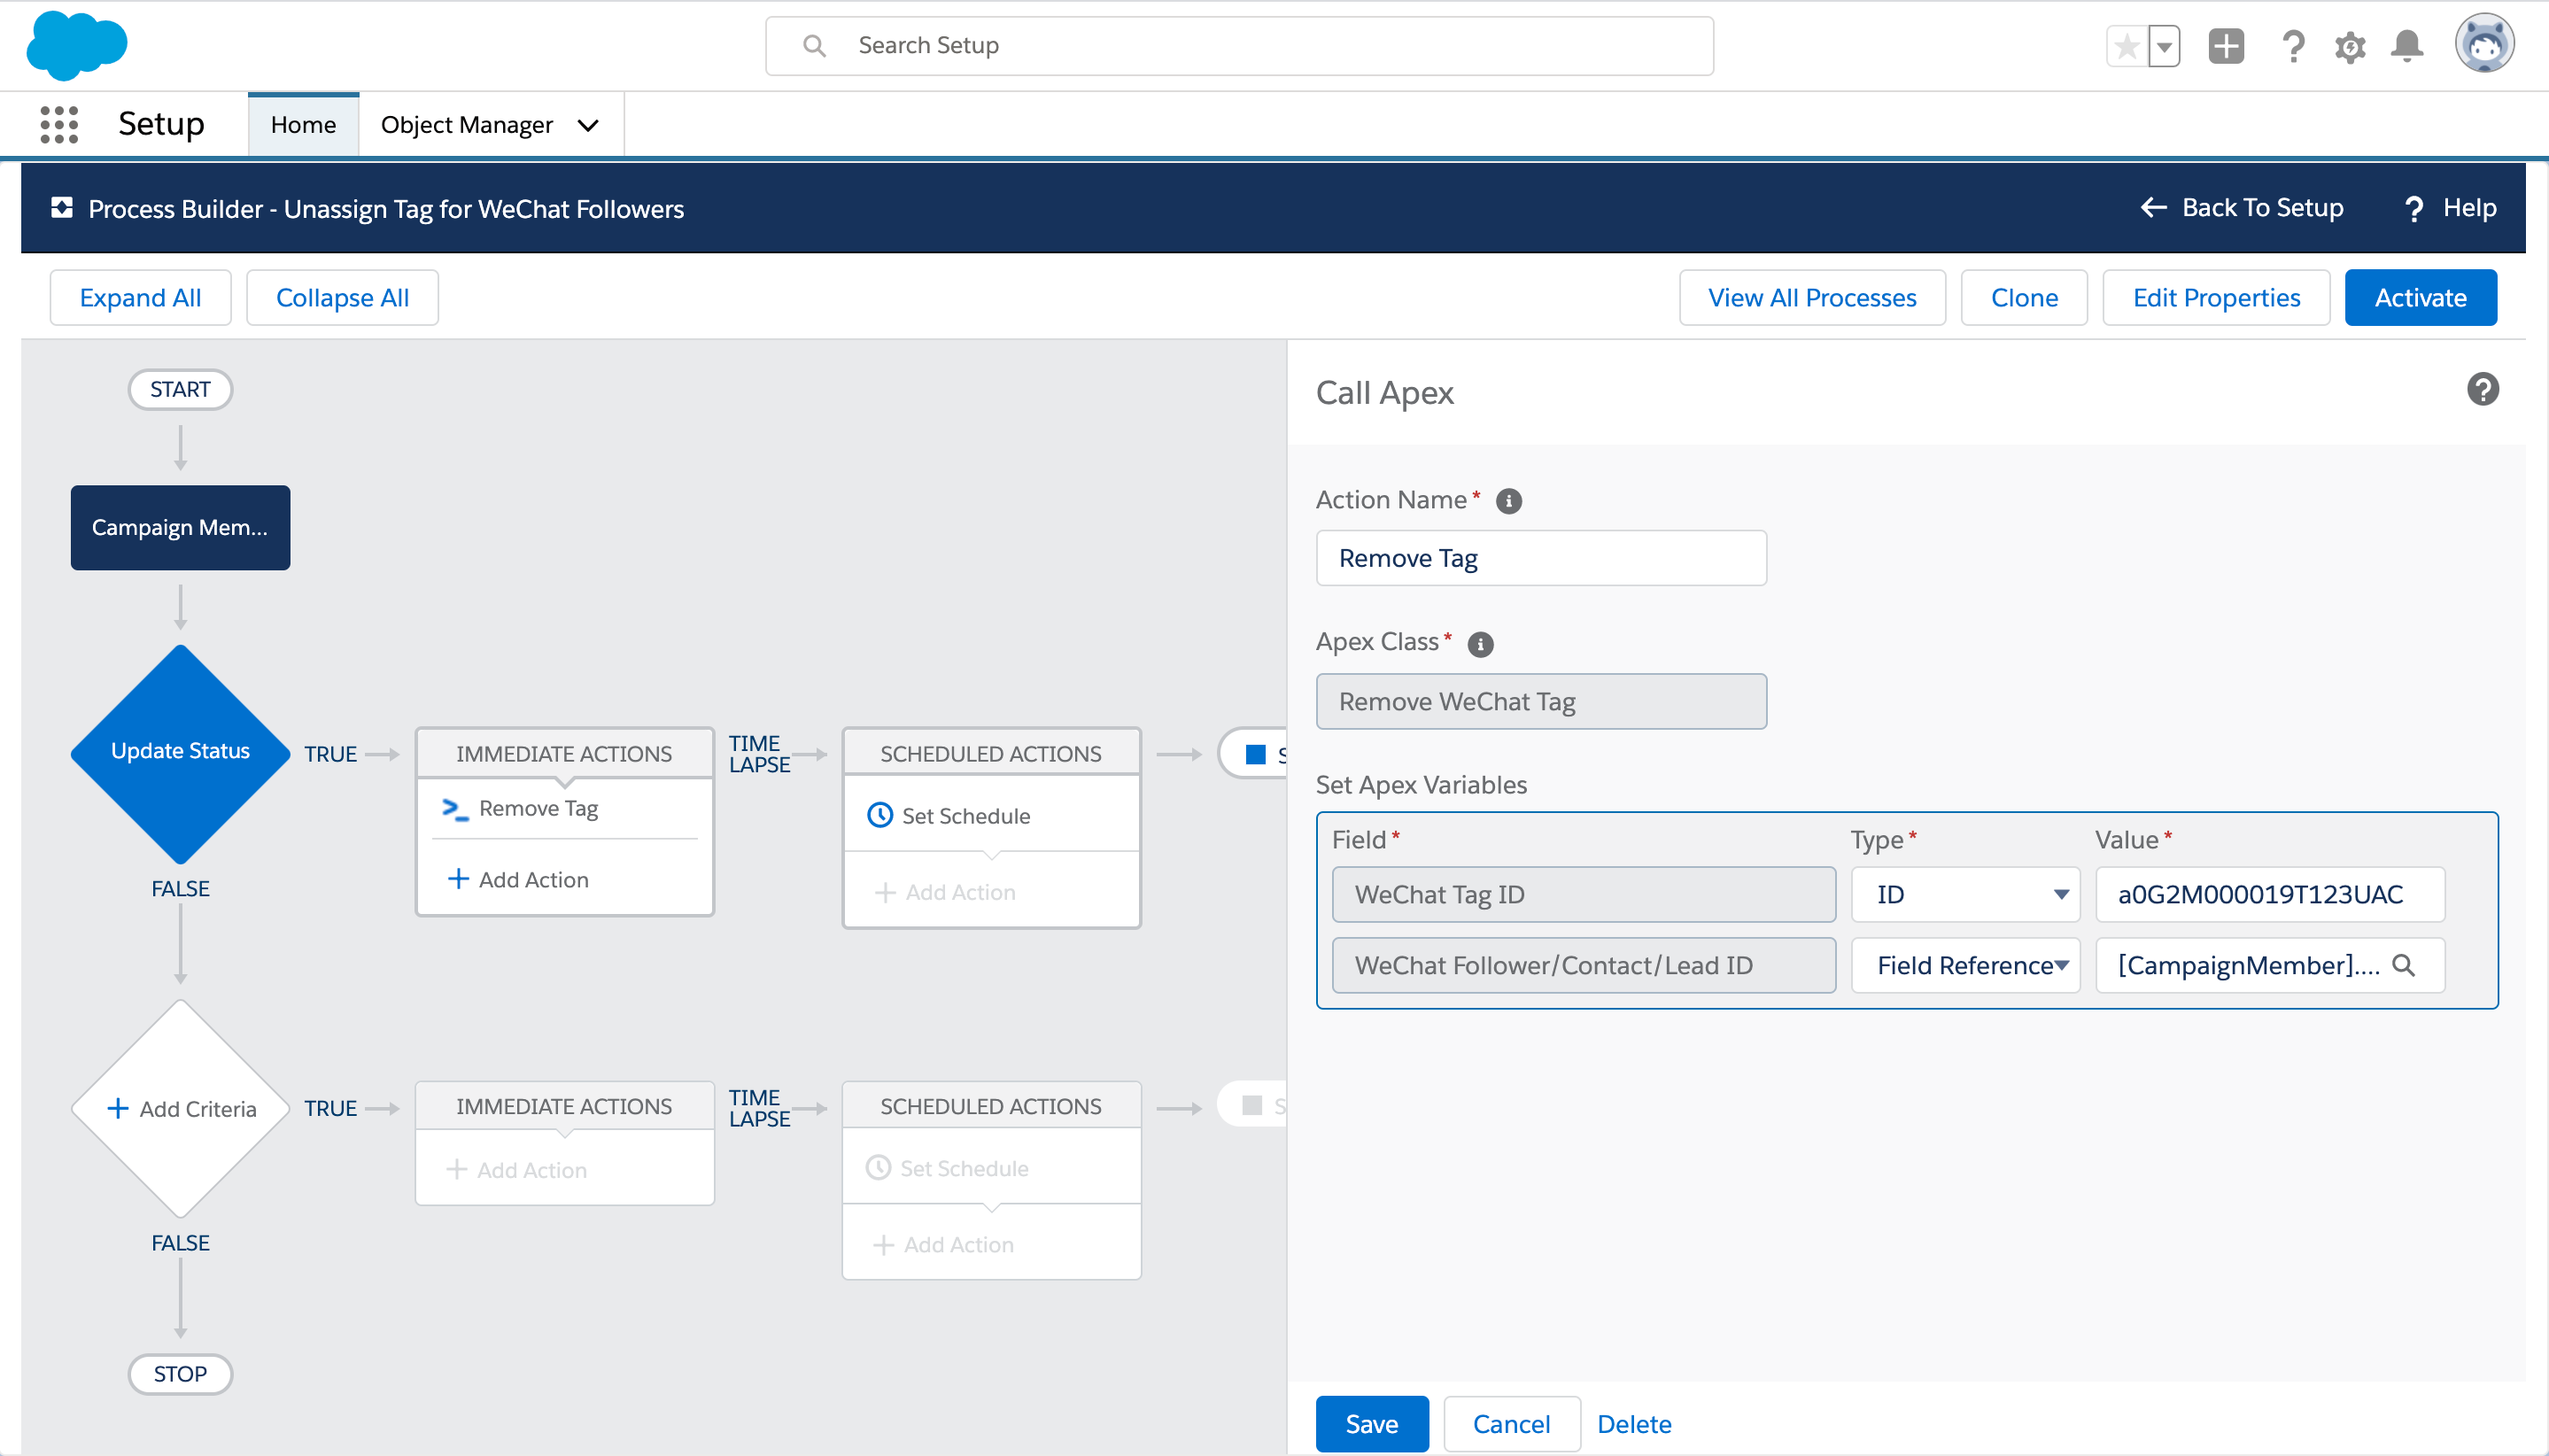Image resolution: width=2549 pixels, height=1456 pixels.
Task: Click the Action Name input field
Action: (x=1540, y=558)
